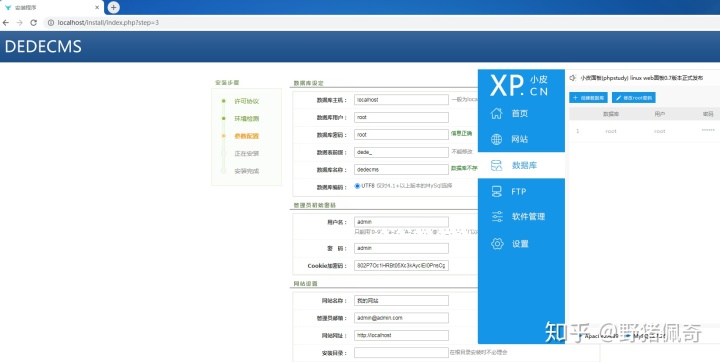Image resolution: width=720 pixels, height=362 pixels.
Task: Go back with the browser back arrow
Action: coord(6,23)
